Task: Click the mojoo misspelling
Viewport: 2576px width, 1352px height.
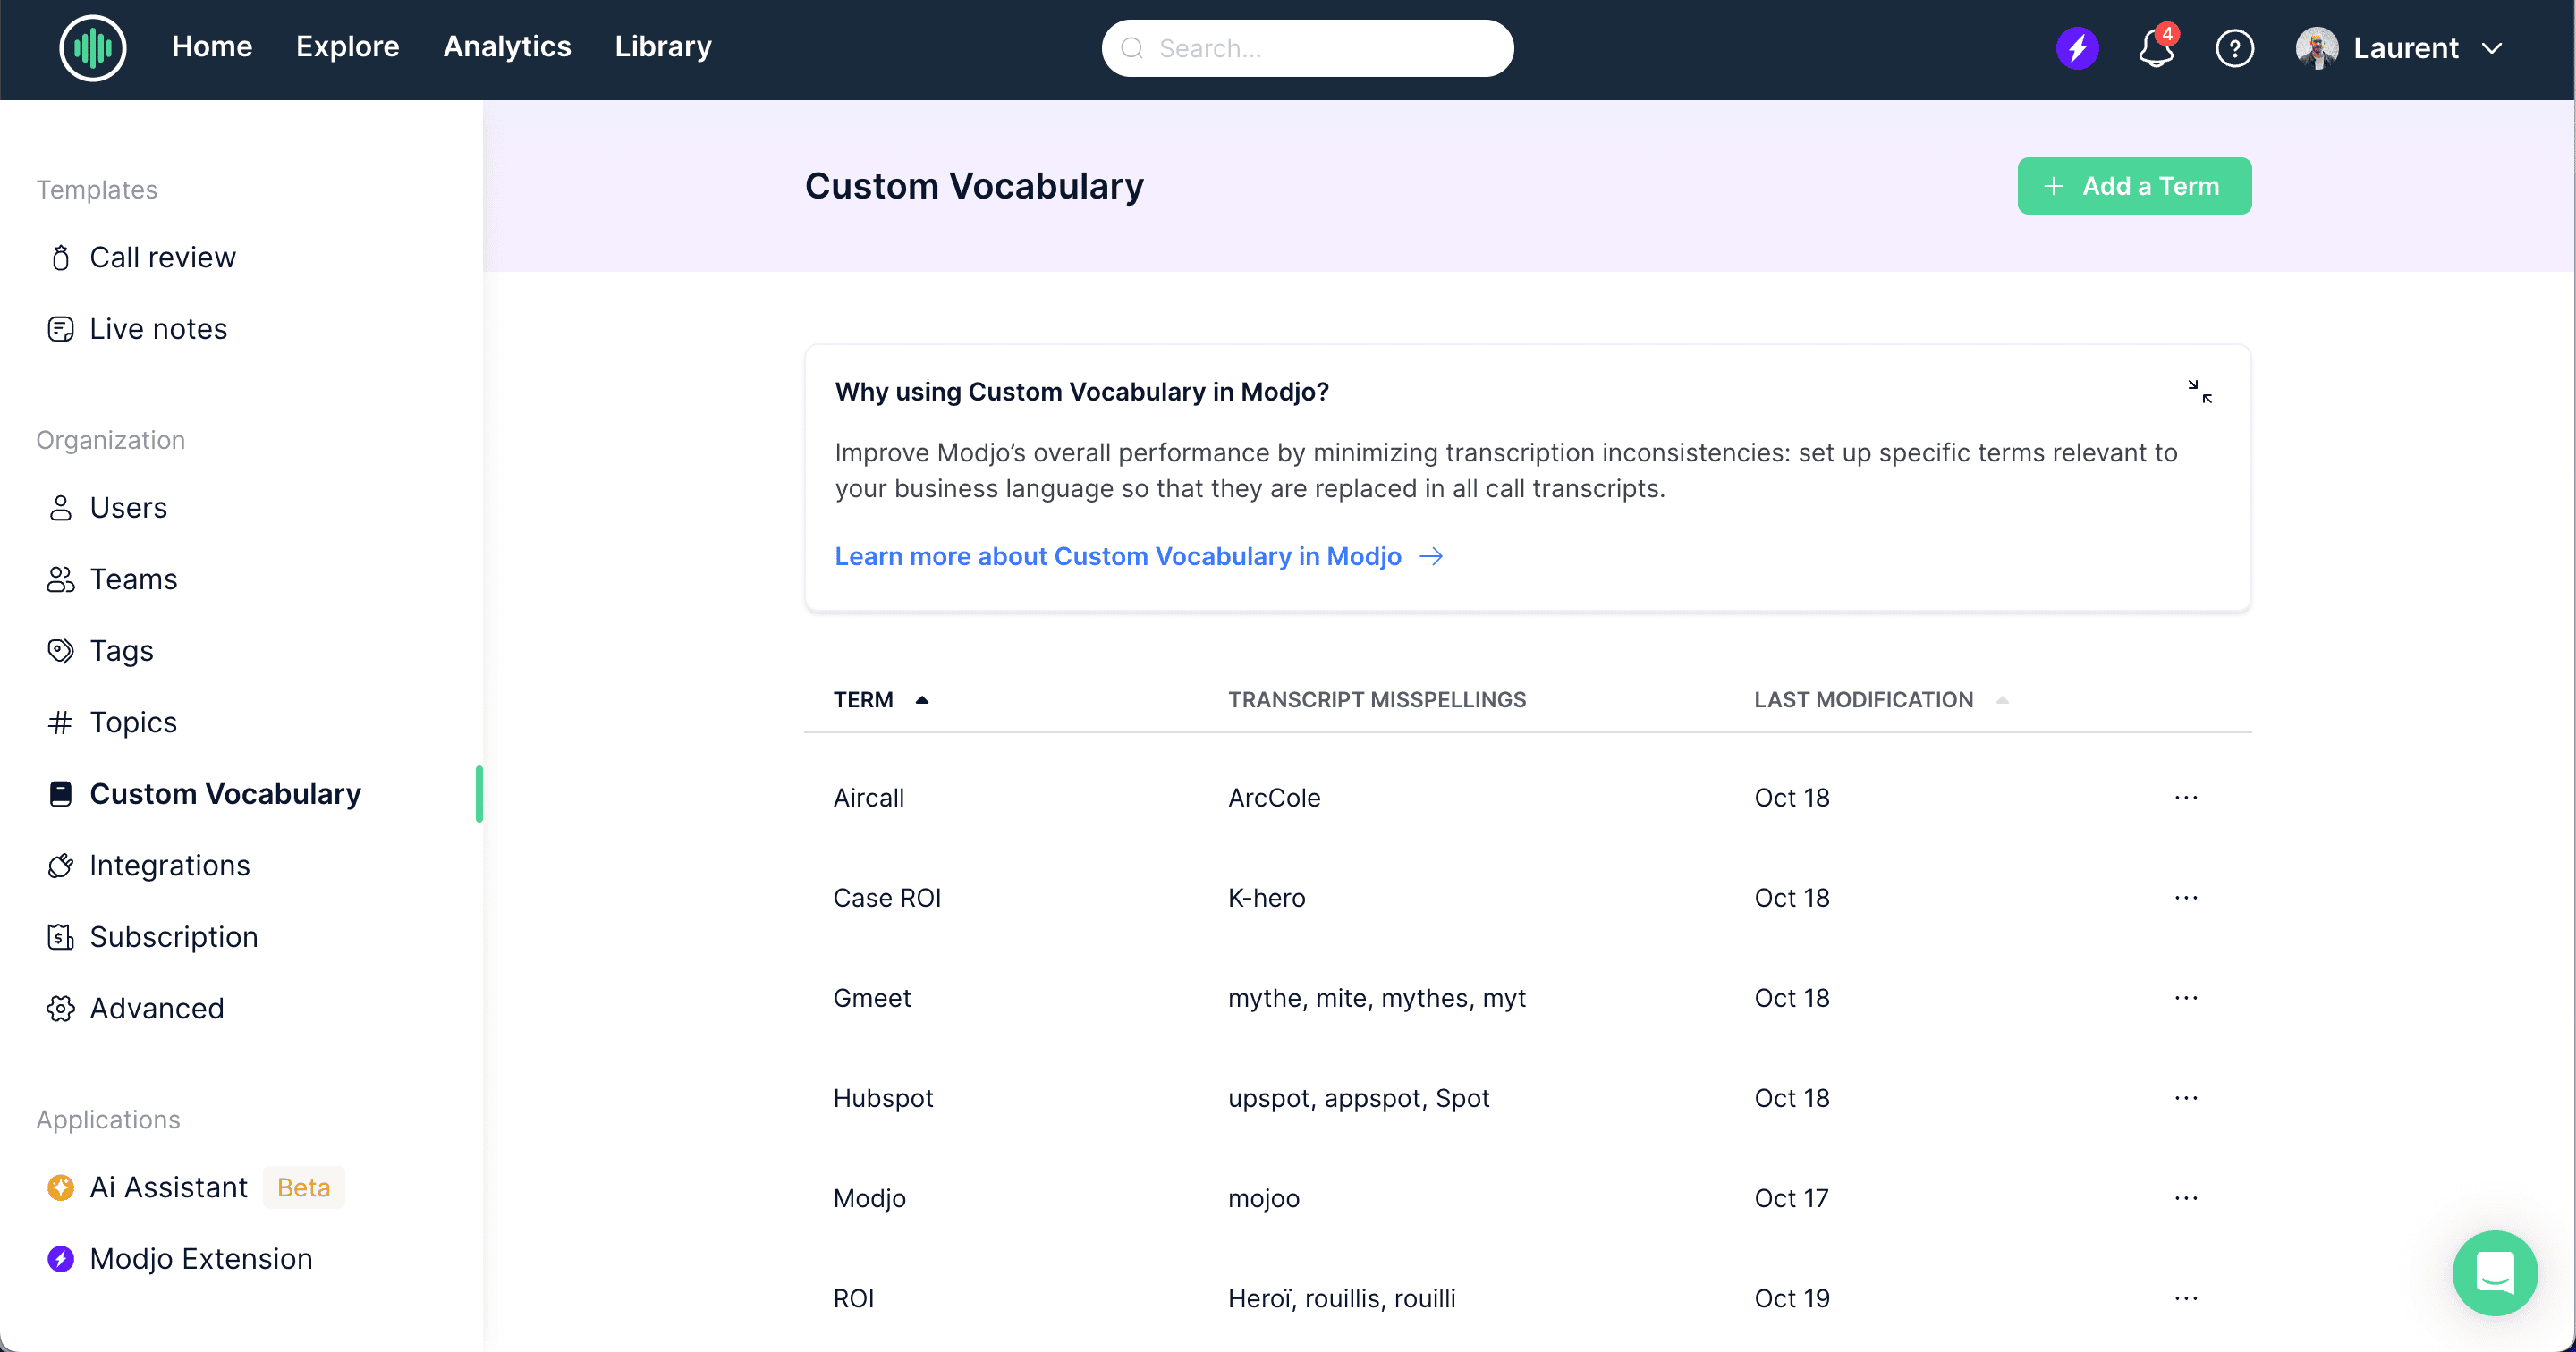Action: point(1264,1198)
